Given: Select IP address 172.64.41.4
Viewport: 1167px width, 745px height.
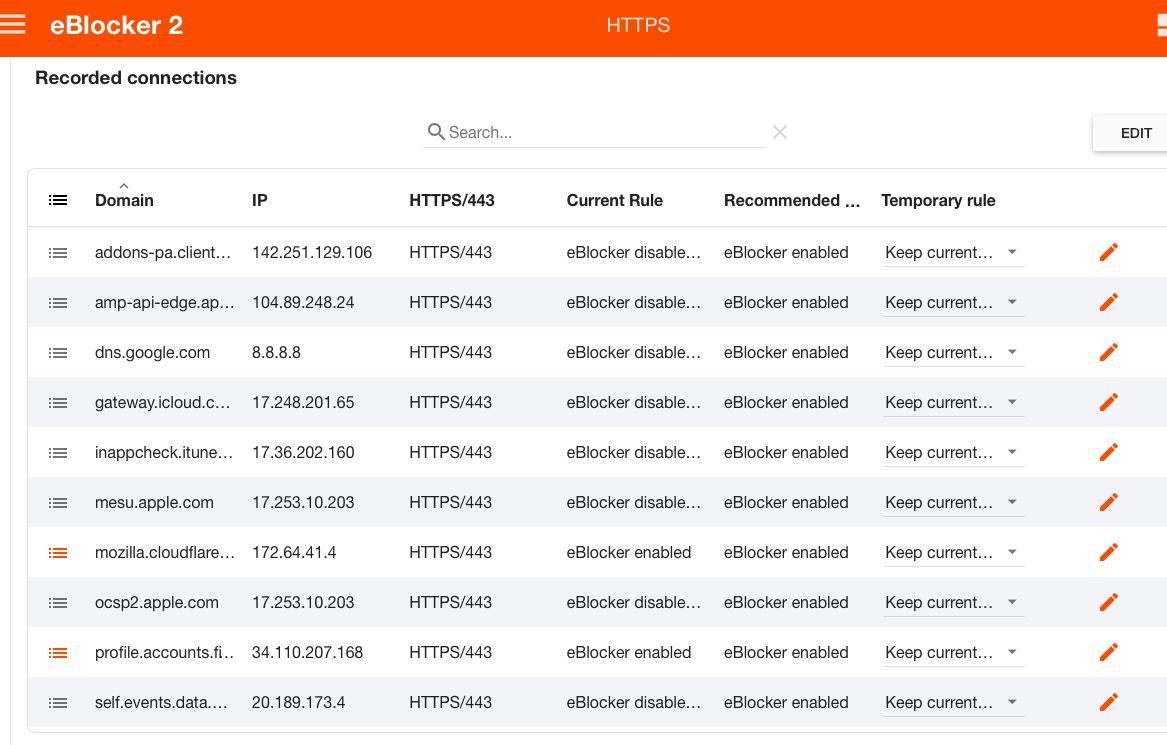Looking at the screenshot, I should [294, 552].
